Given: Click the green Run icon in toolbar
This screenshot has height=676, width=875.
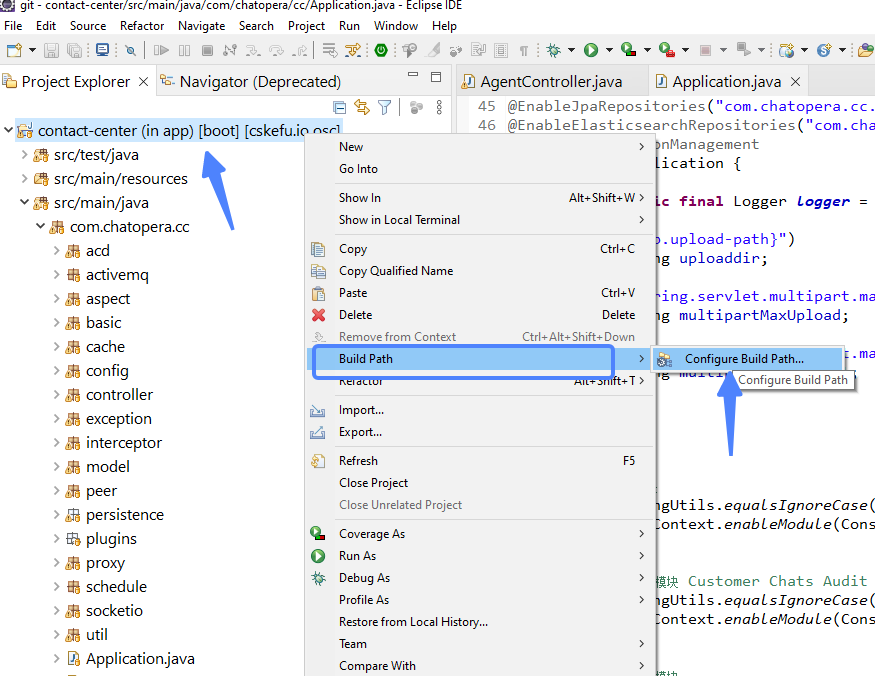Looking at the screenshot, I should [x=591, y=50].
